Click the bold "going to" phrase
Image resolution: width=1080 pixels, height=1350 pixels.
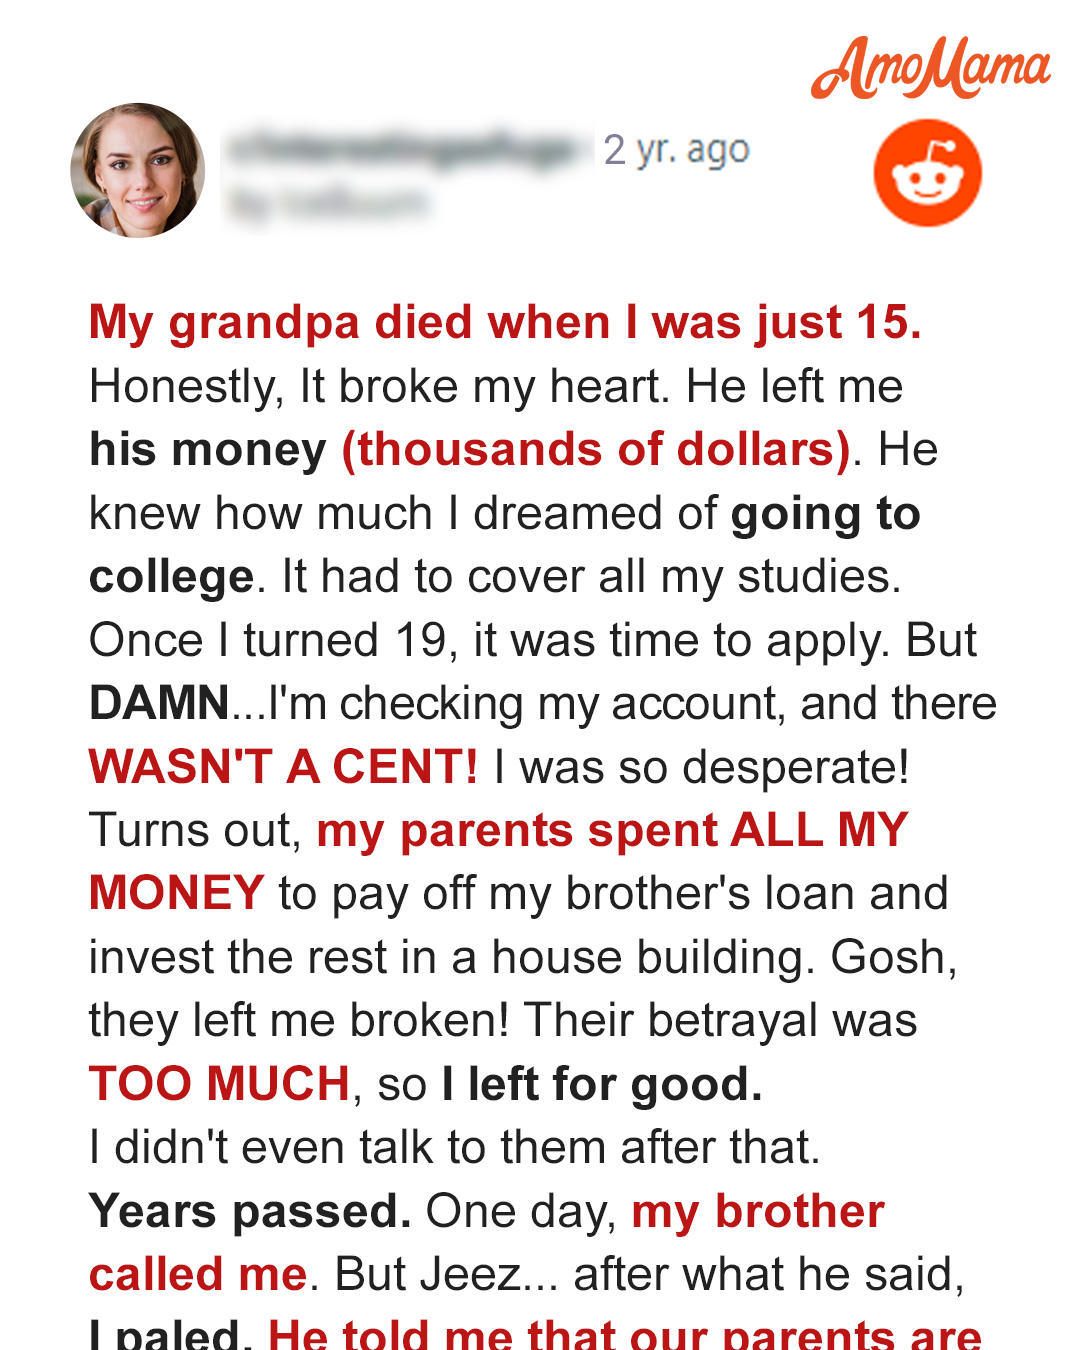825,513
